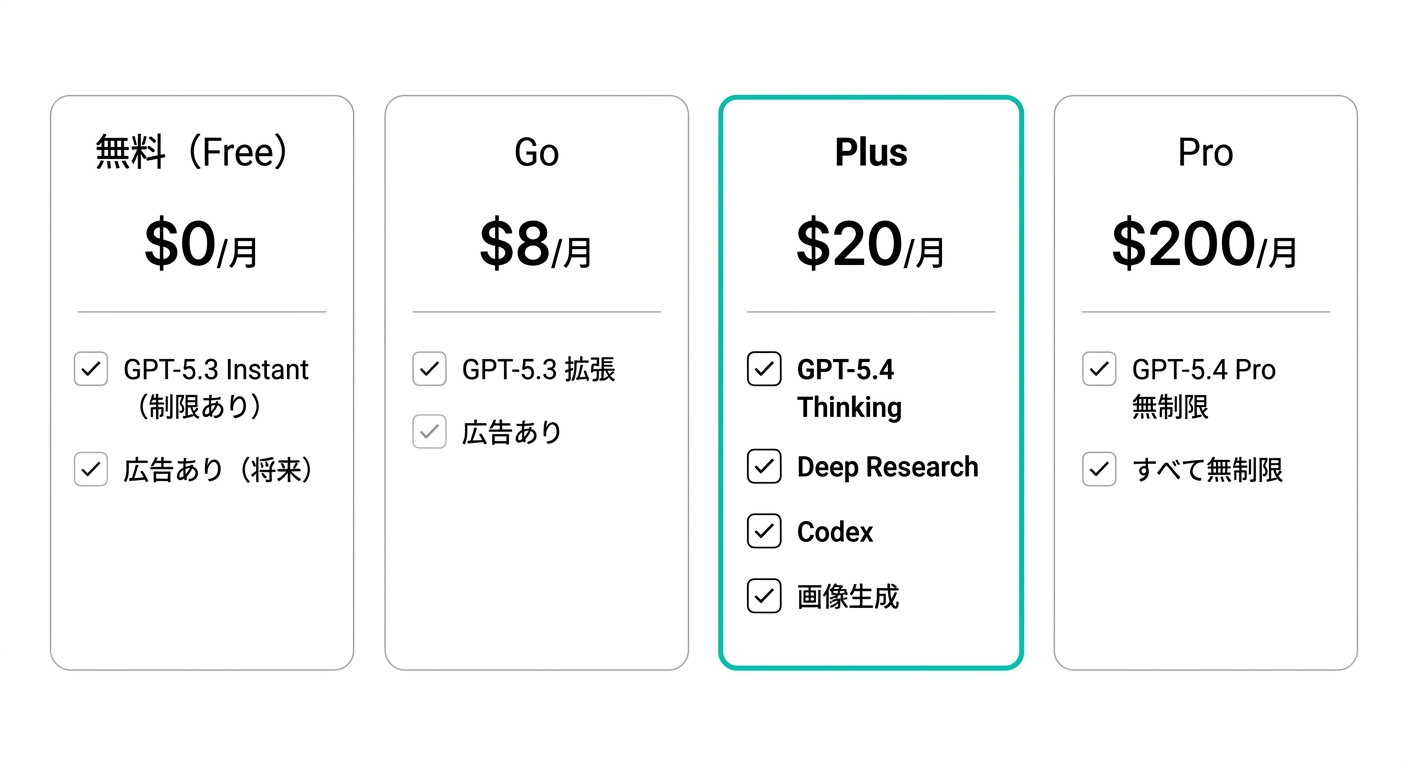Click the greyed 広告あり checkbox in Go plan
This screenshot has height=768, width=1408.
pyautogui.click(x=430, y=432)
